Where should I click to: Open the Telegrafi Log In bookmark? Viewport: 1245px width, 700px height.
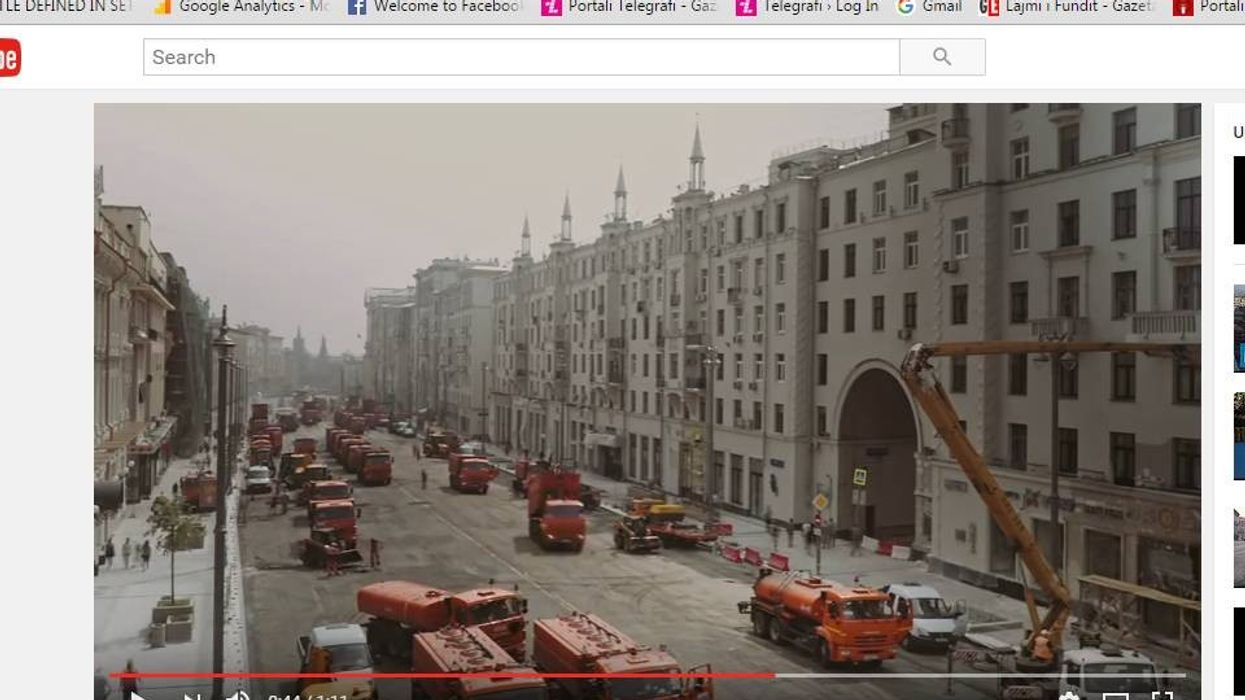(808, 7)
